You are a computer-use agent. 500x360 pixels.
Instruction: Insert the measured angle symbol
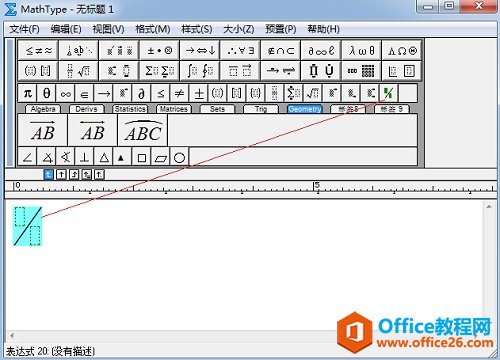coord(47,157)
